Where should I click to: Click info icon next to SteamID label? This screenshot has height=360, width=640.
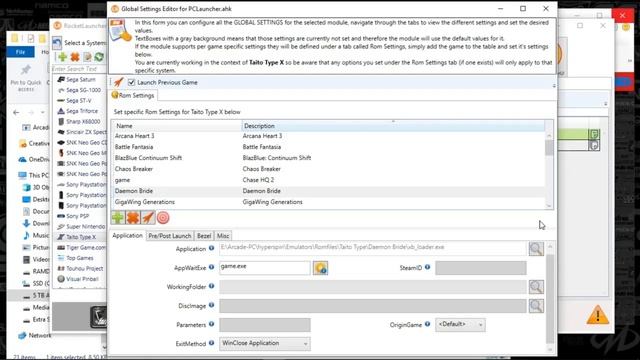(427, 267)
